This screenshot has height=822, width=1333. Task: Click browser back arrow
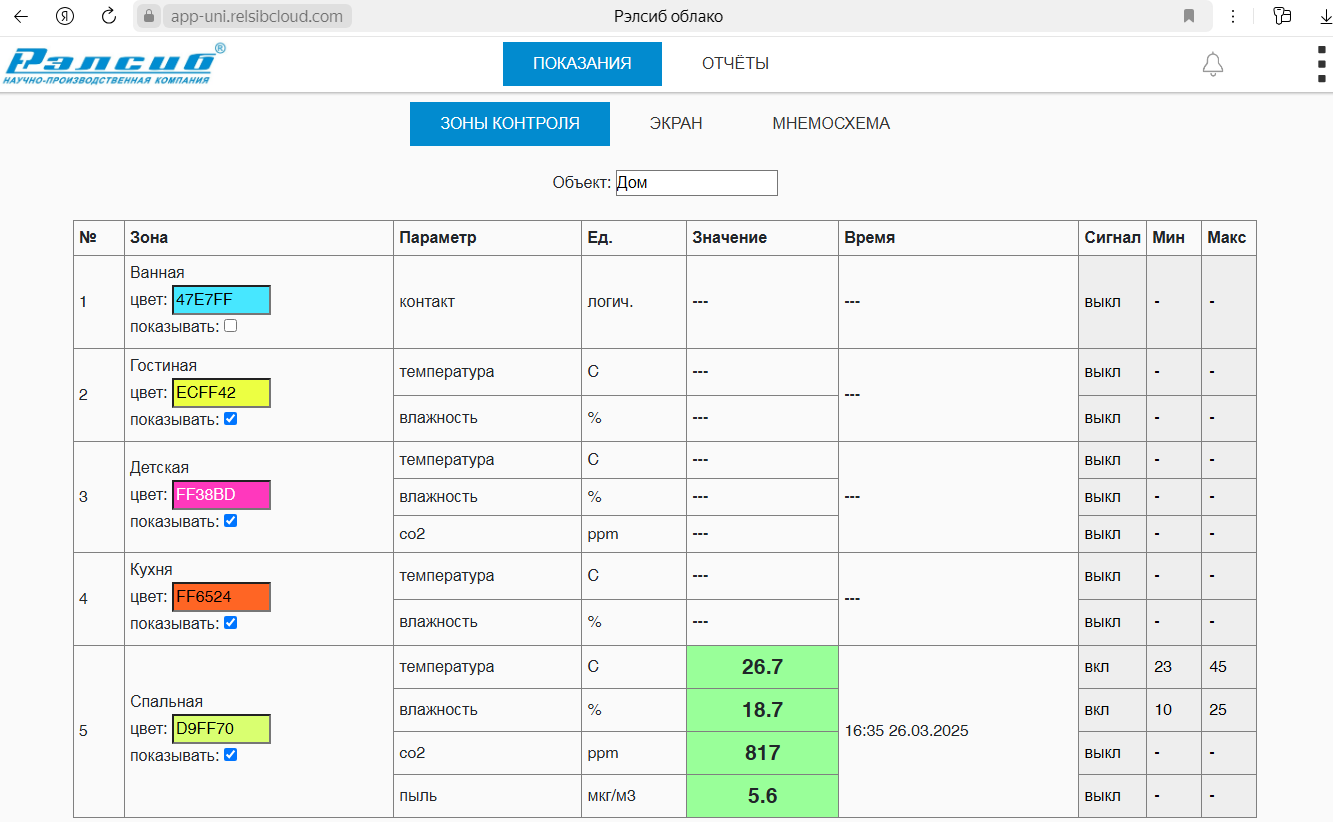coord(21,16)
